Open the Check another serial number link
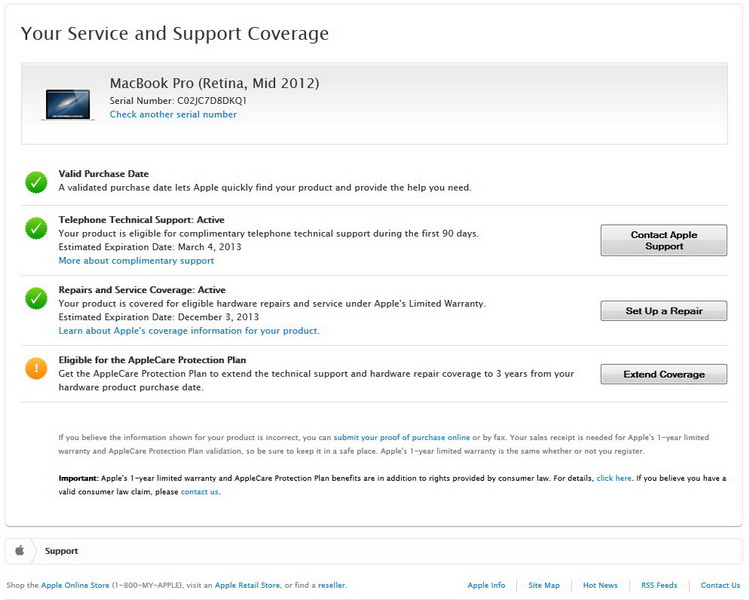Image resolution: width=749 pixels, height=600 pixels. coord(173,115)
